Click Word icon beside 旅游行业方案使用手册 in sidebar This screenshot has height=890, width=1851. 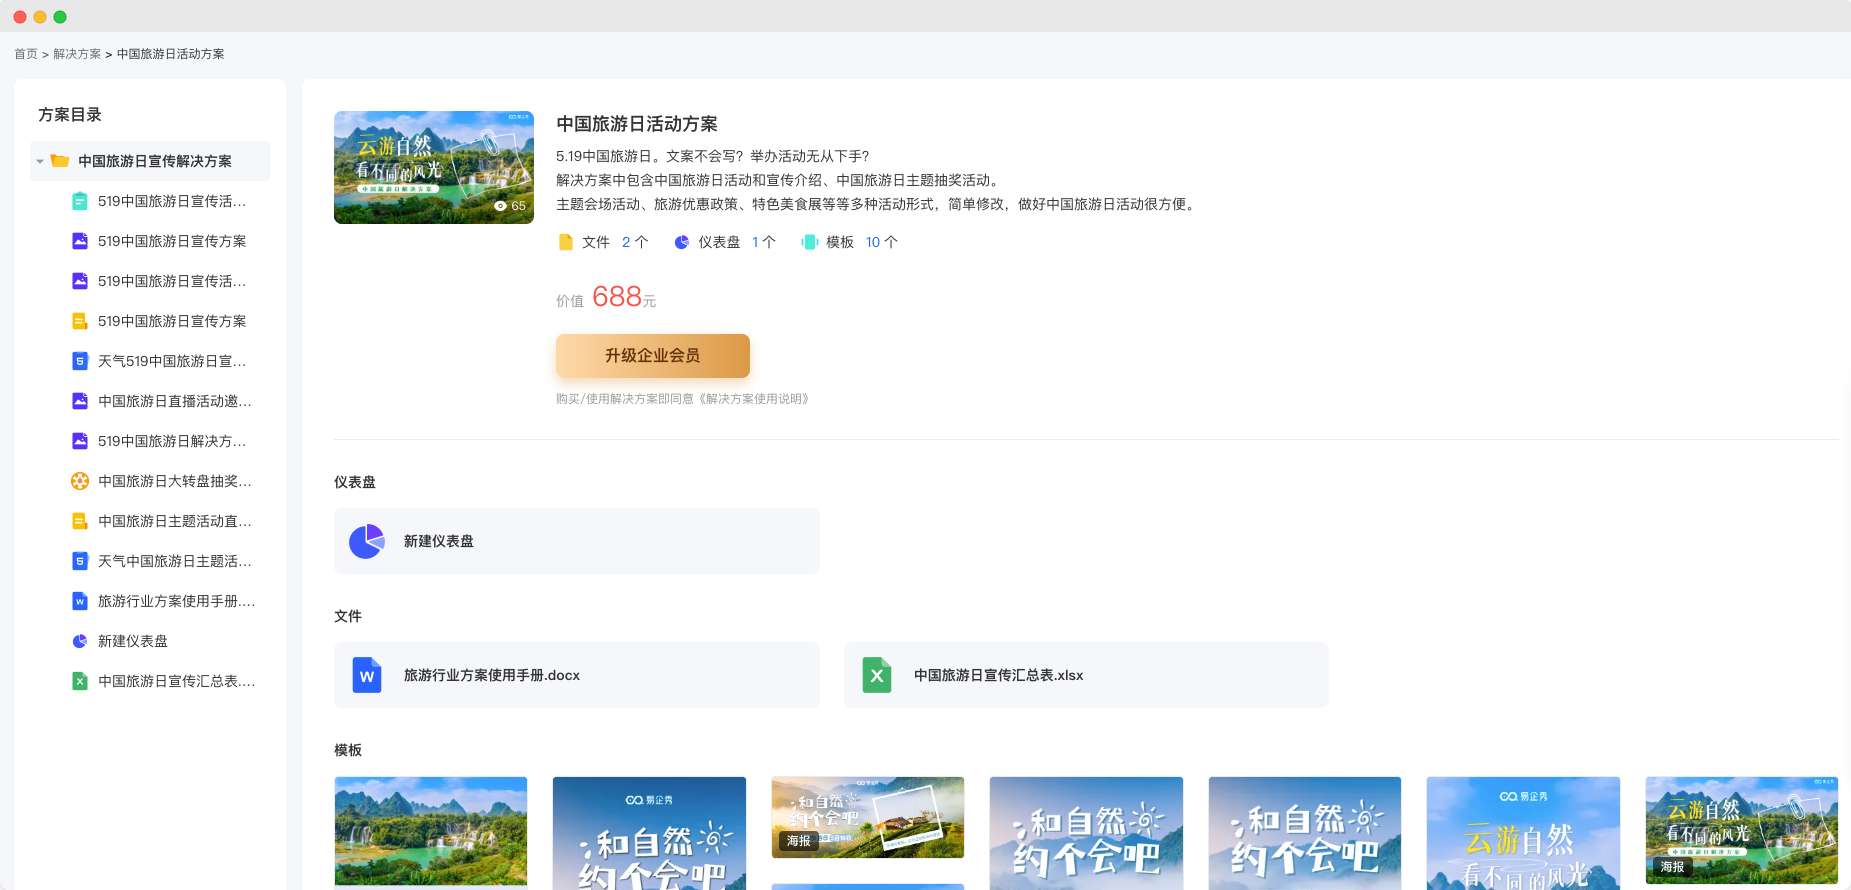tap(80, 601)
